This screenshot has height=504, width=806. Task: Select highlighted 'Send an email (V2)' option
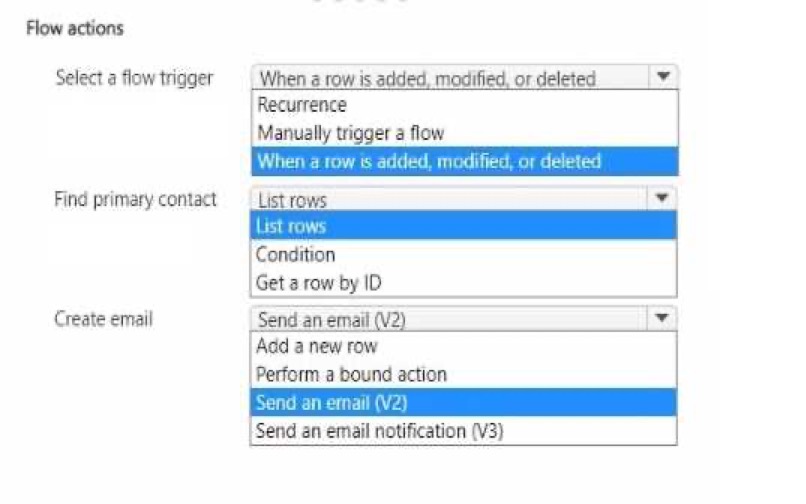coord(464,403)
